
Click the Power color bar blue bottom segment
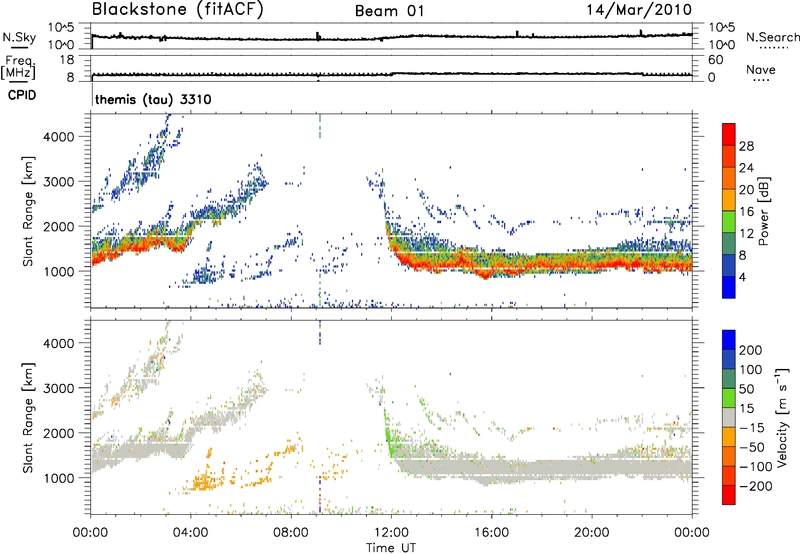click(x=729, y=287)
